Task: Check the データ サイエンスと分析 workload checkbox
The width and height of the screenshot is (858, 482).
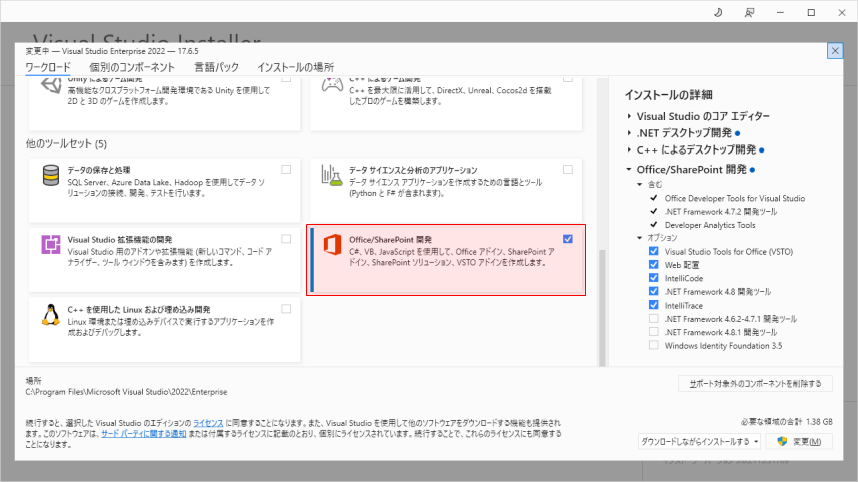Action: [567, 170]
